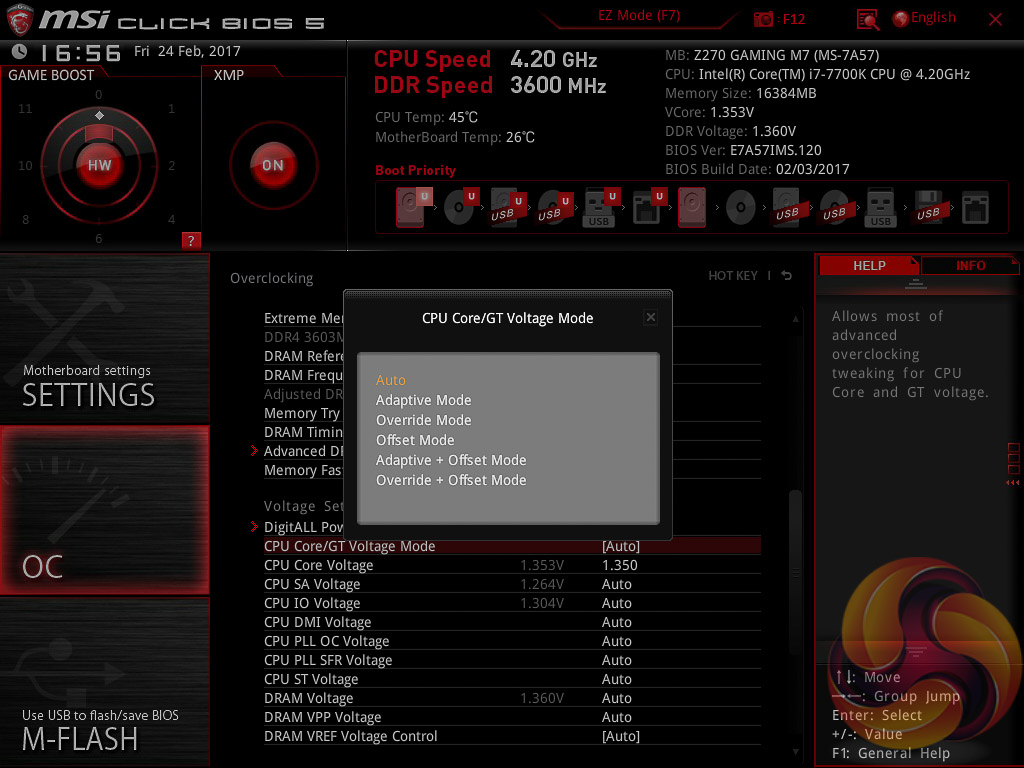The image size is (1024, 768).
Task: Click the UEFI CD/DVD boot device icon
Action: (461, 207)
